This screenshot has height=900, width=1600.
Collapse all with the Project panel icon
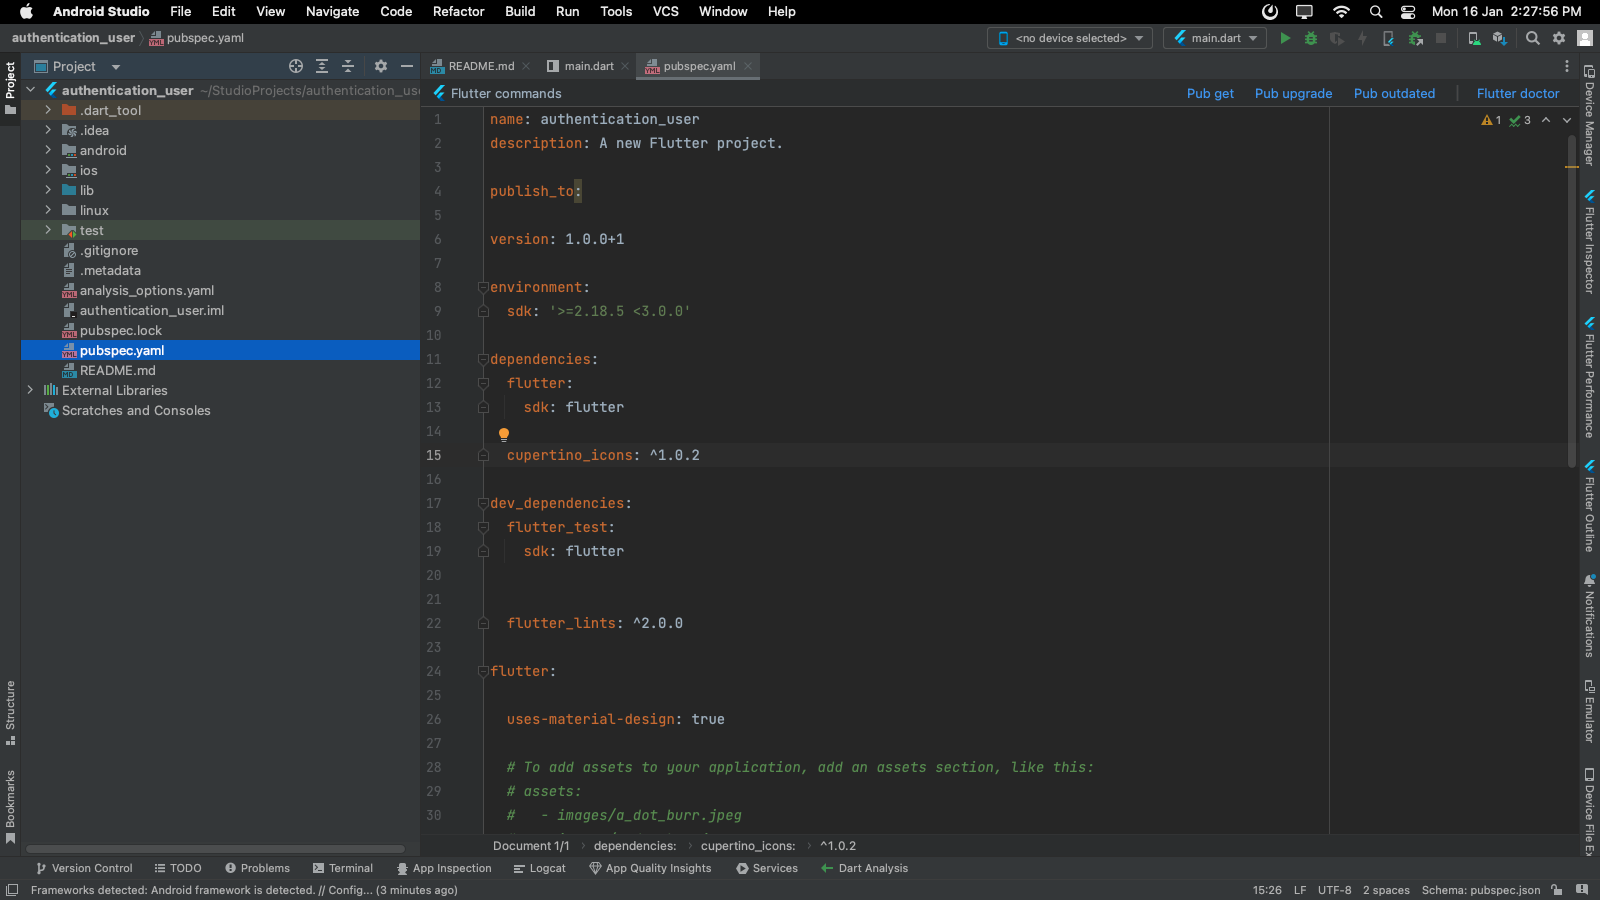348,66
